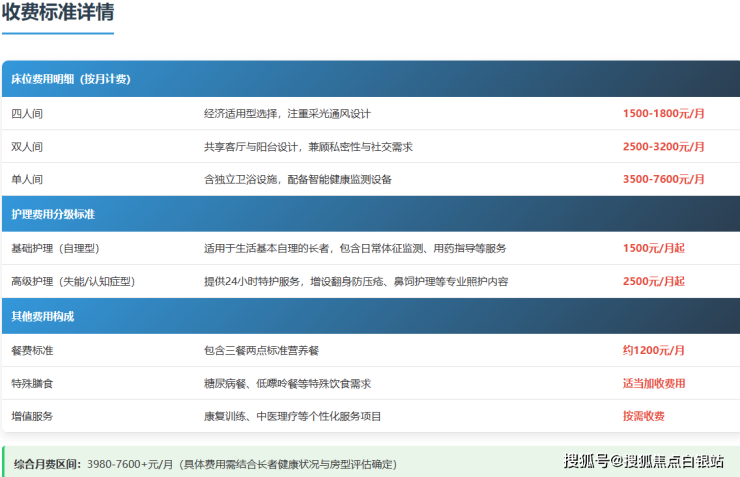Click the 四人间 room type row label

tap(27, 114)
